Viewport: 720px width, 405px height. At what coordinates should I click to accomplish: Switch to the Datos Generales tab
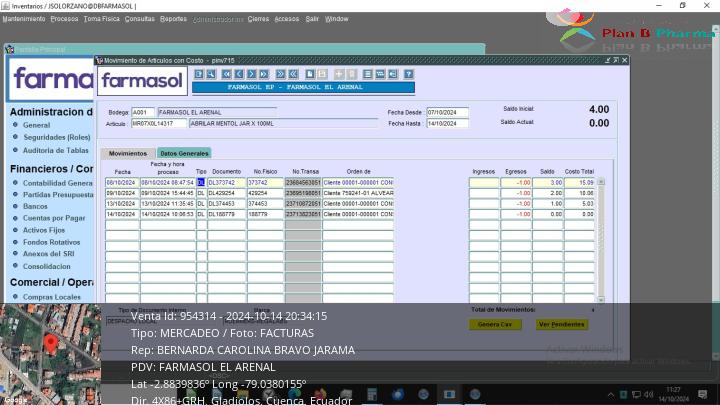tap(184, 153)
